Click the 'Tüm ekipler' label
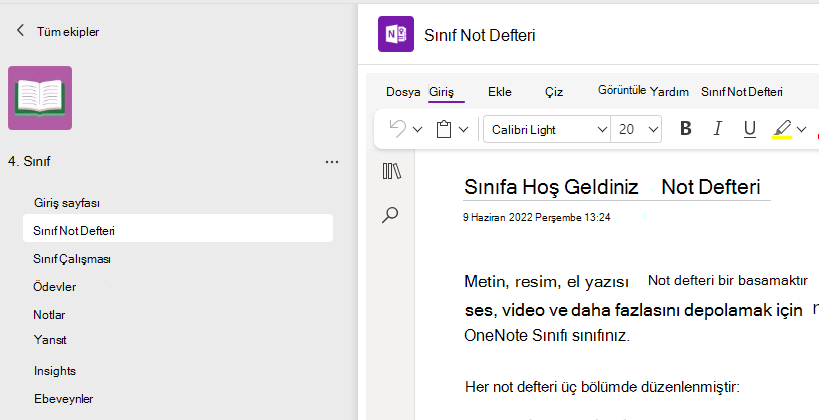This screenshot has width=819, height=420. click(68, 31)
